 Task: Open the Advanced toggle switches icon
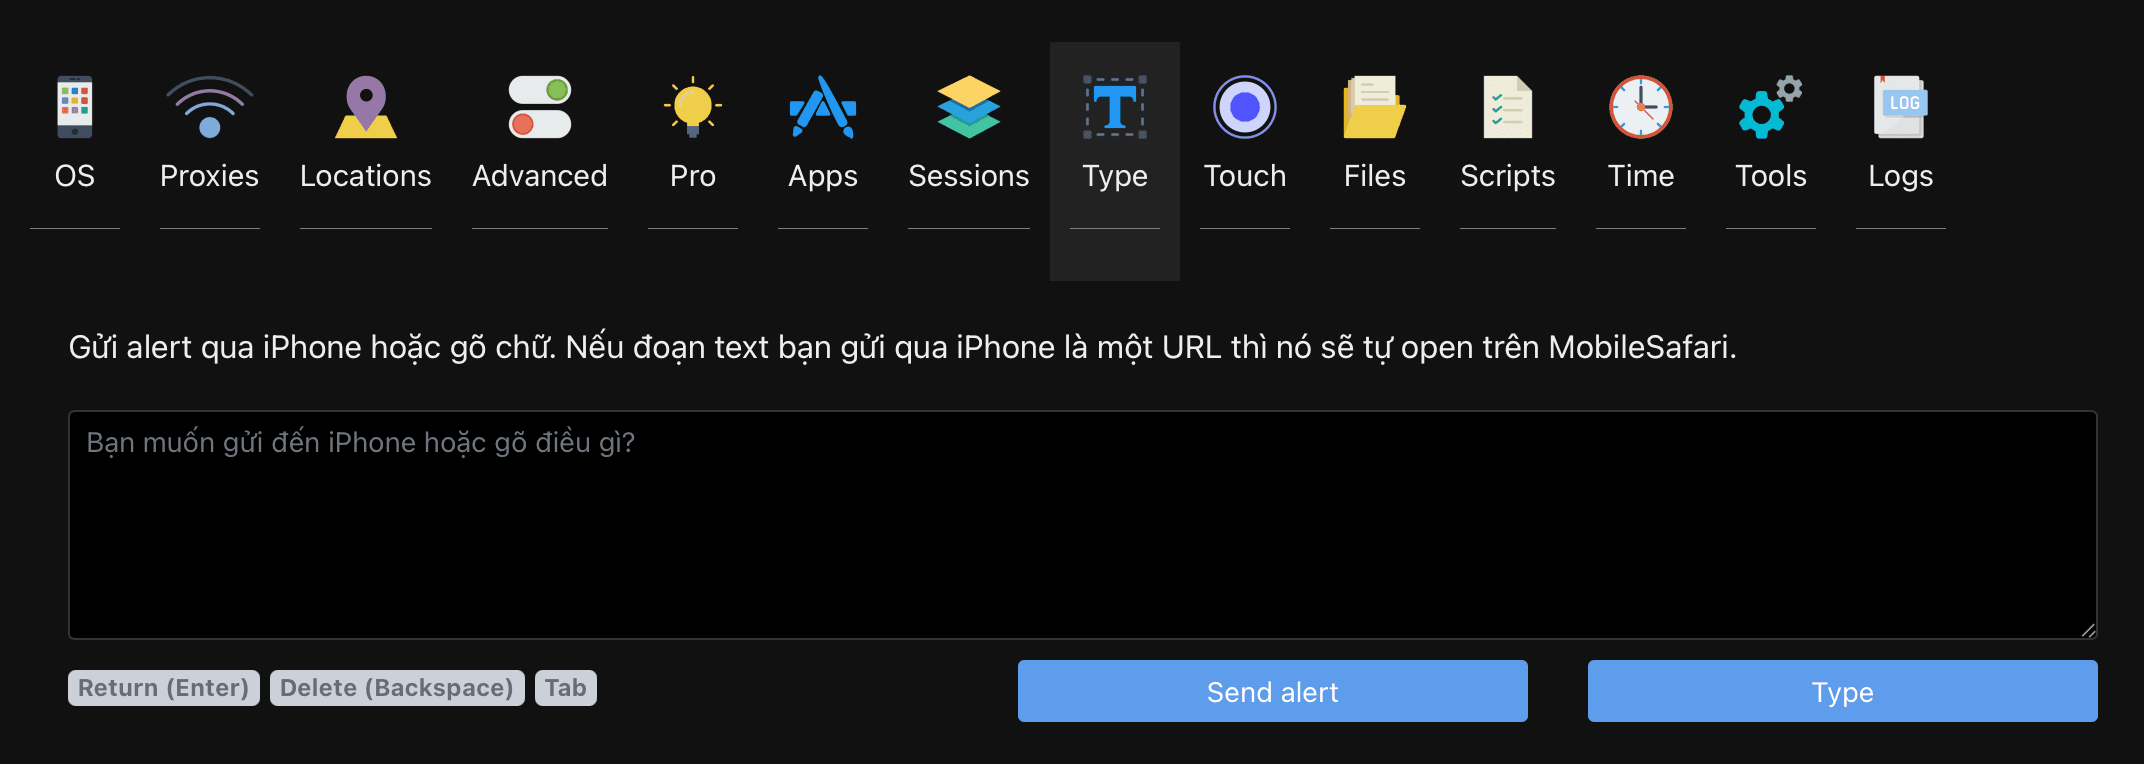point(540,107)
